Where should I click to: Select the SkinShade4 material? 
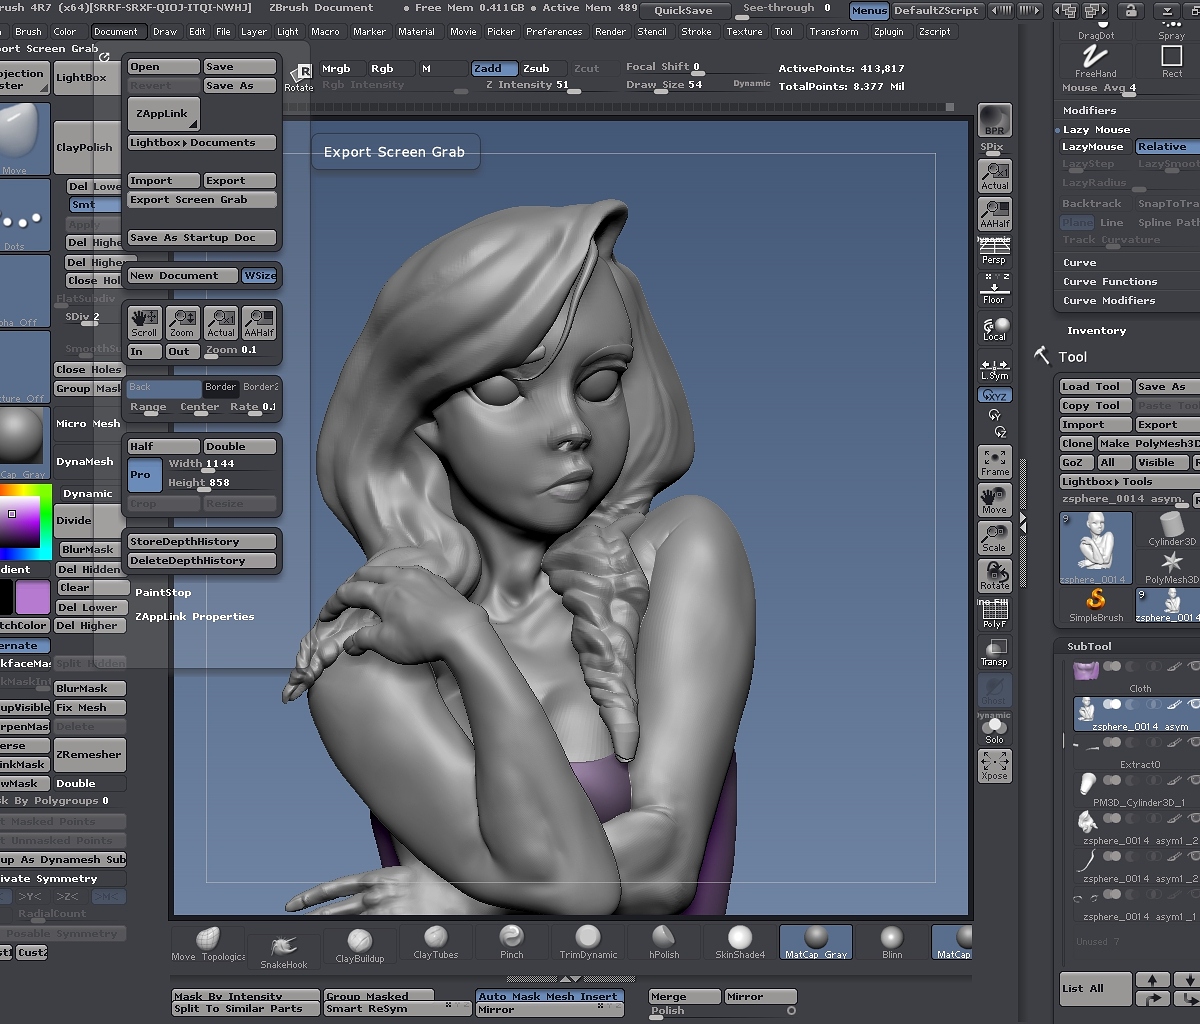(740, 942)
